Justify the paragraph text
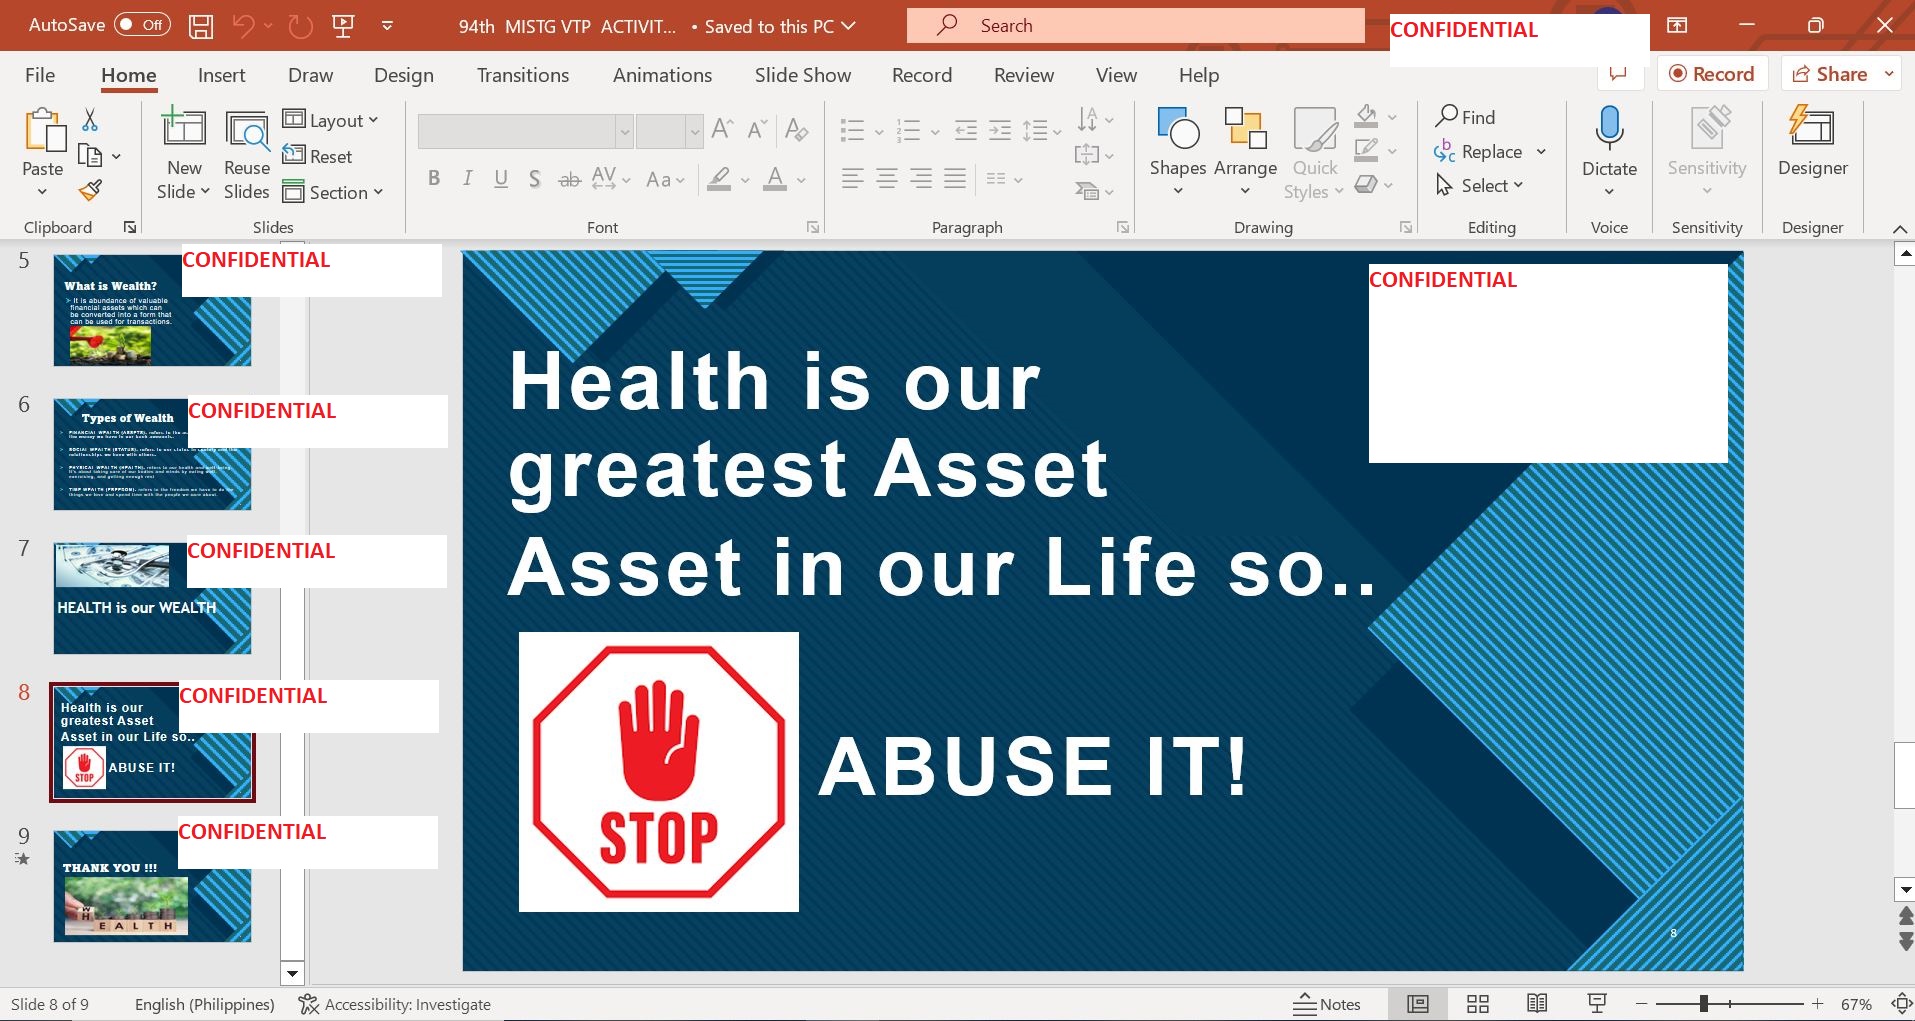 (x=955, y=179)
